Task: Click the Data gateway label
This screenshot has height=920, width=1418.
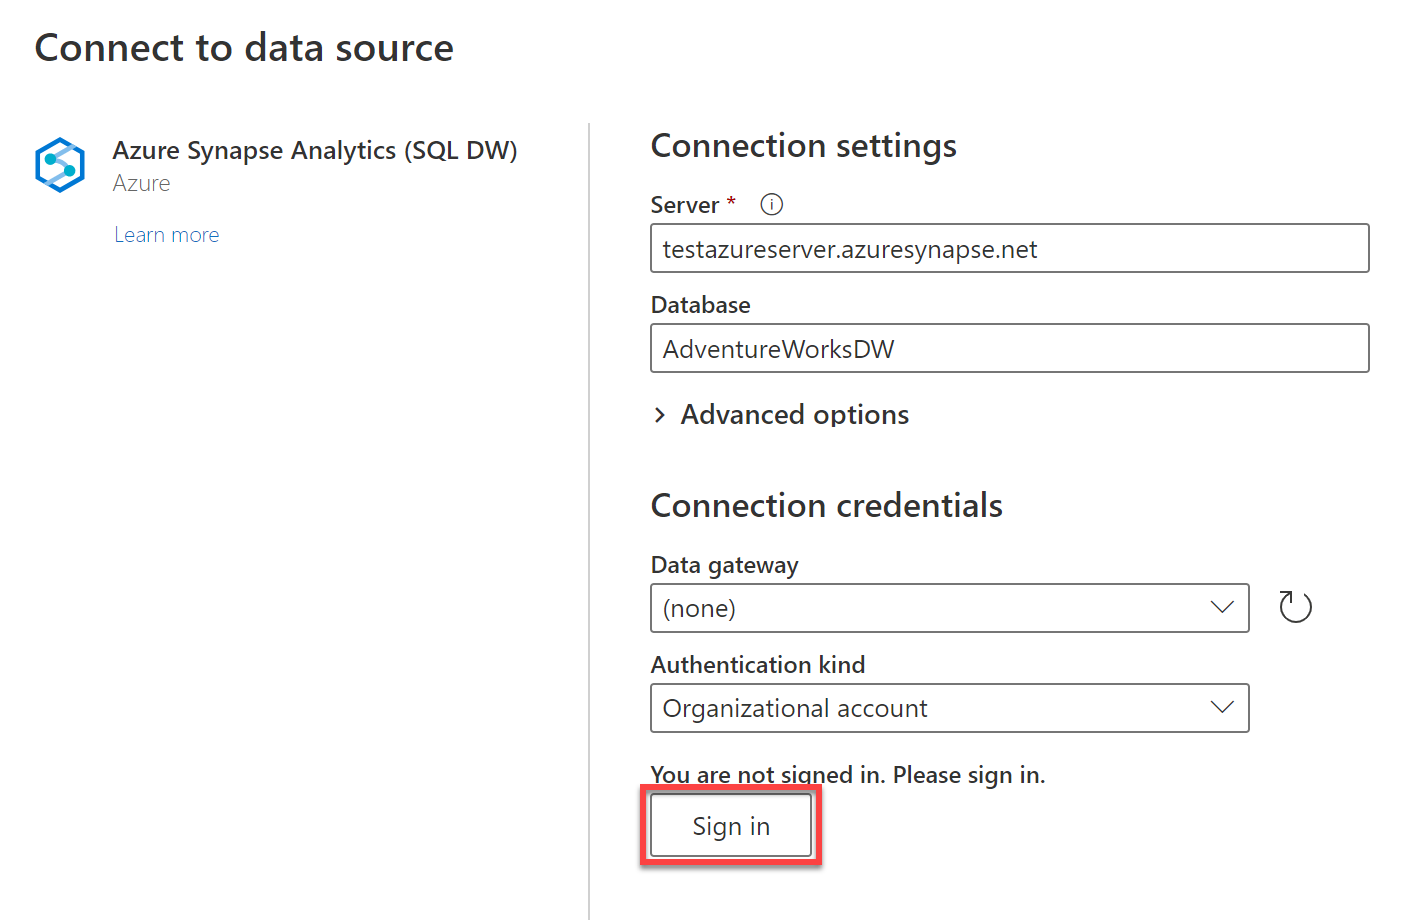Action: (724, 565)
